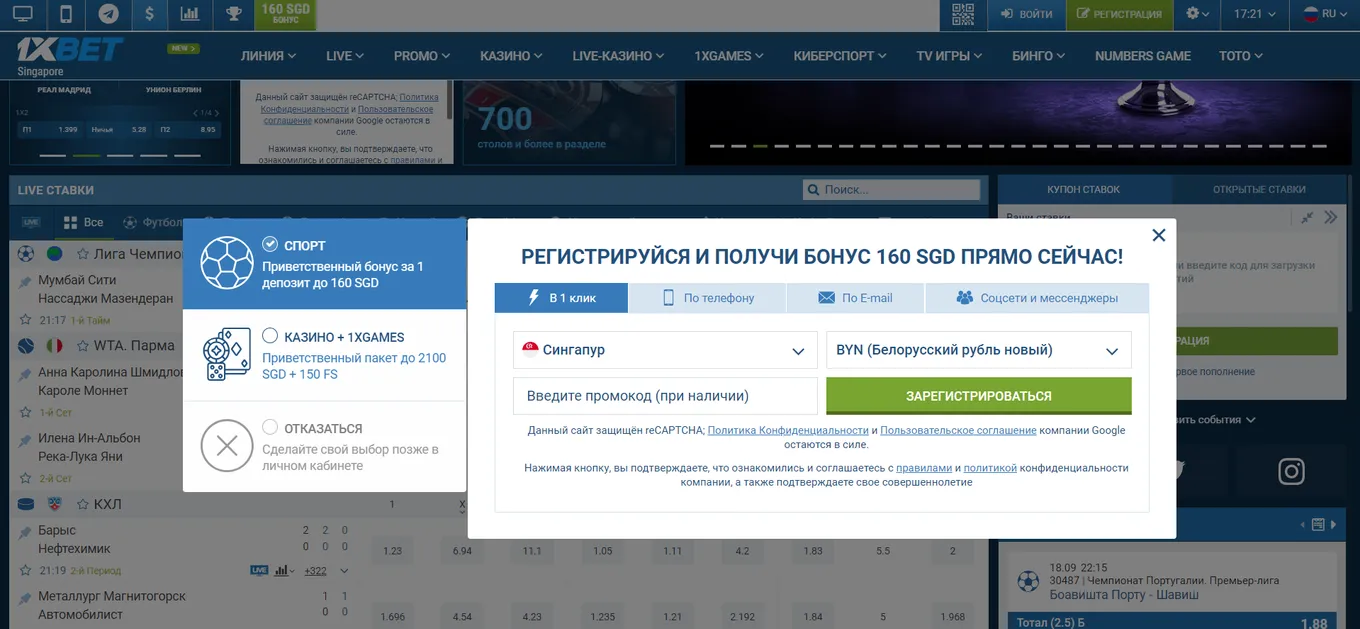Open the LIVE-КАЗИНО menu
This screenshot has height=629, width=1360.
(x=618, y=56)
